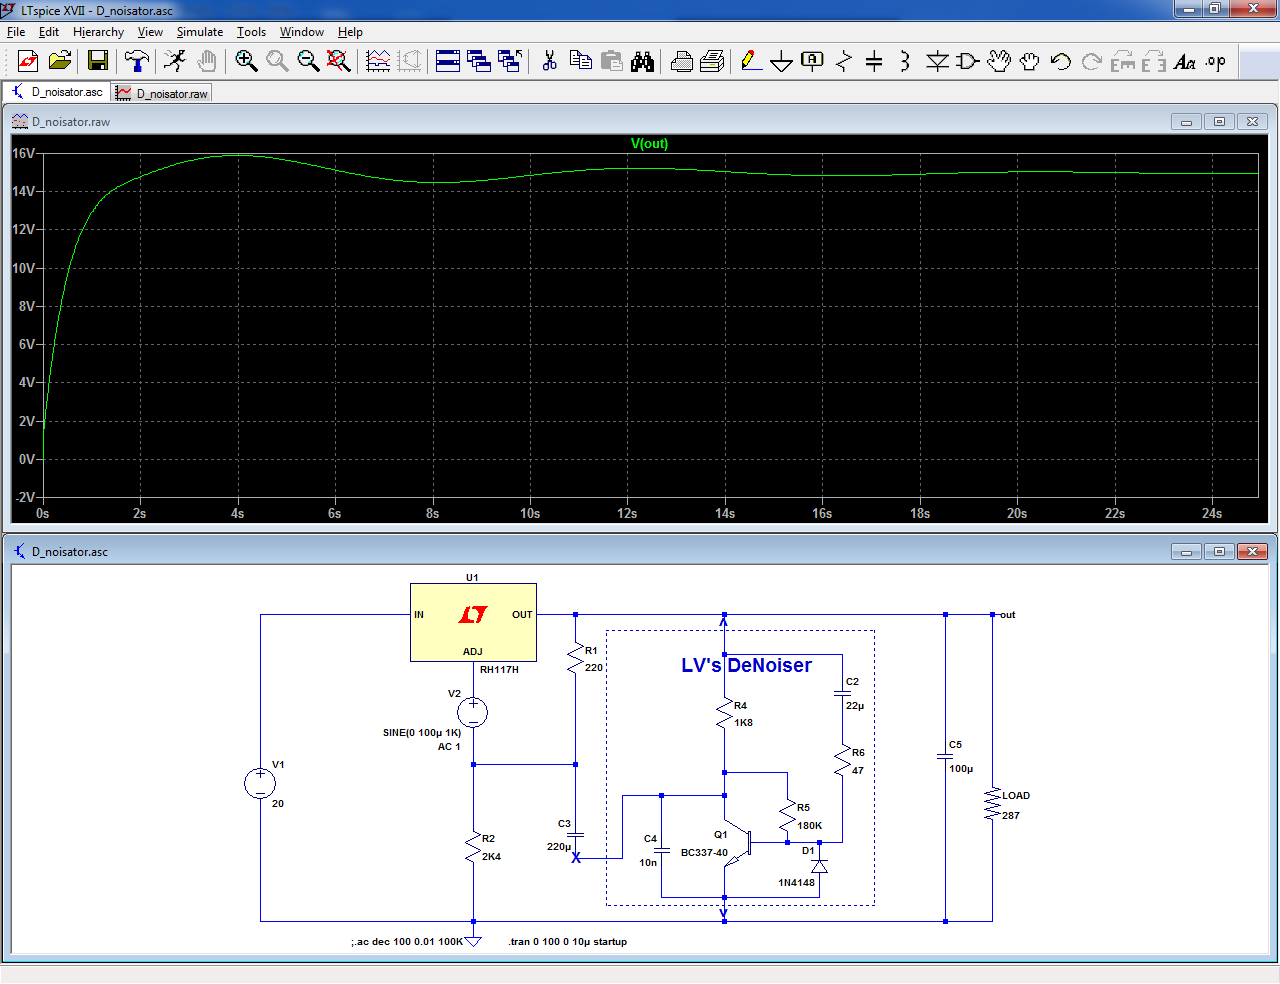Open a file with folder icon
This screenshot has height=984, width=1280.
coord(60,62)
